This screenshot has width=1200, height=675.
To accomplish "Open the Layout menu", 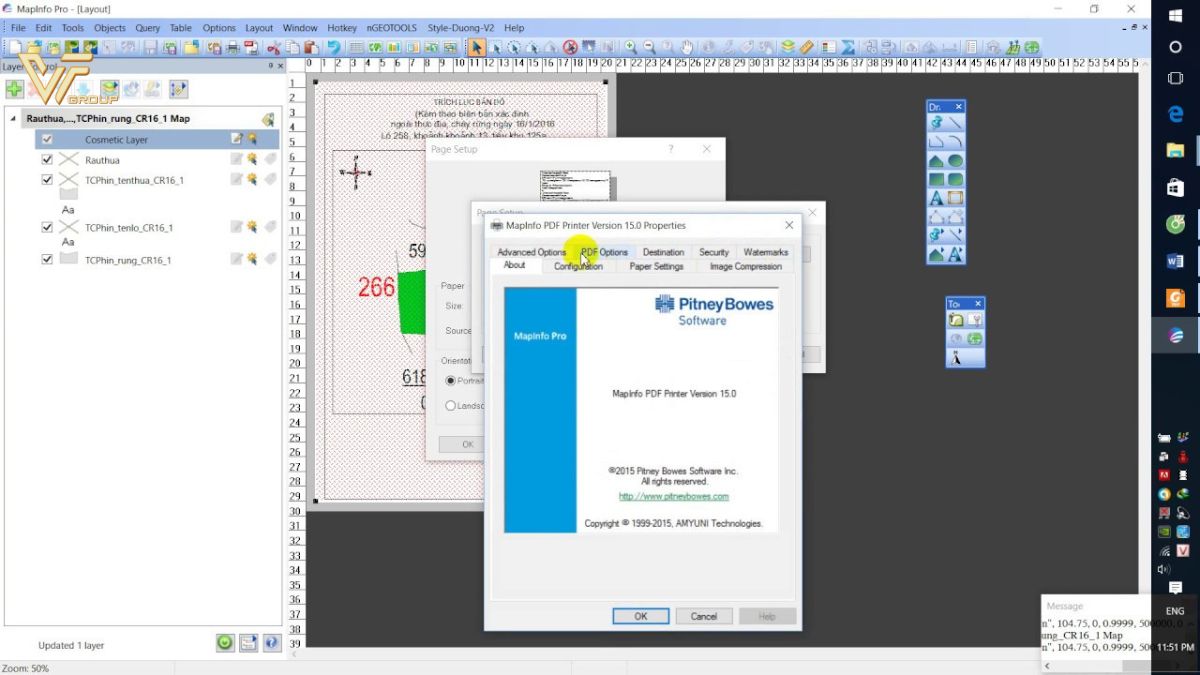I will coord(259,28).
